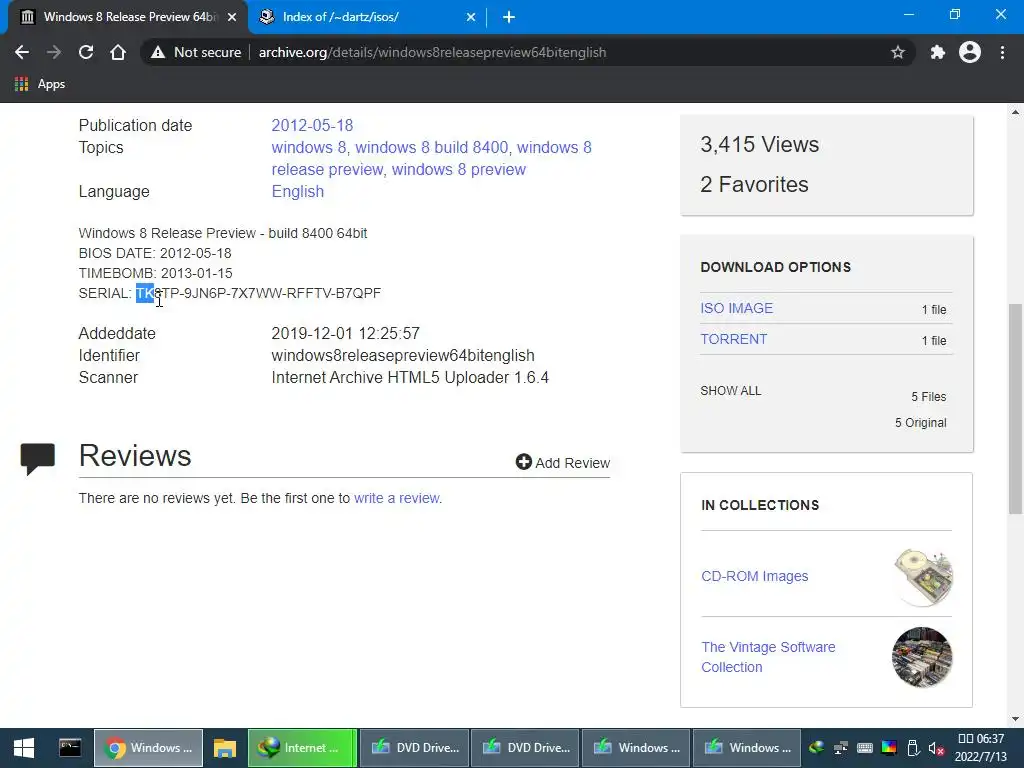The image size is (1024, 768).
Task: Click the green IDM tray icon
Action: pos(816,748)
